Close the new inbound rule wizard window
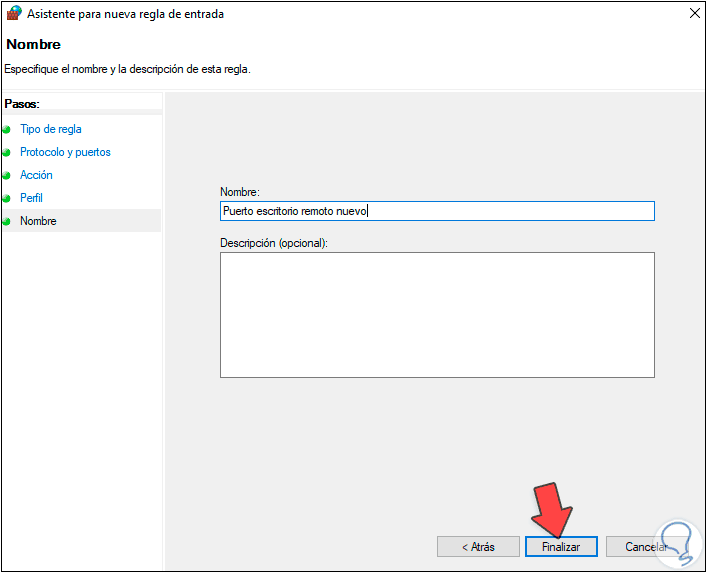Image resolution: width=708 pixels, height=573 pixels. point(694,14)
